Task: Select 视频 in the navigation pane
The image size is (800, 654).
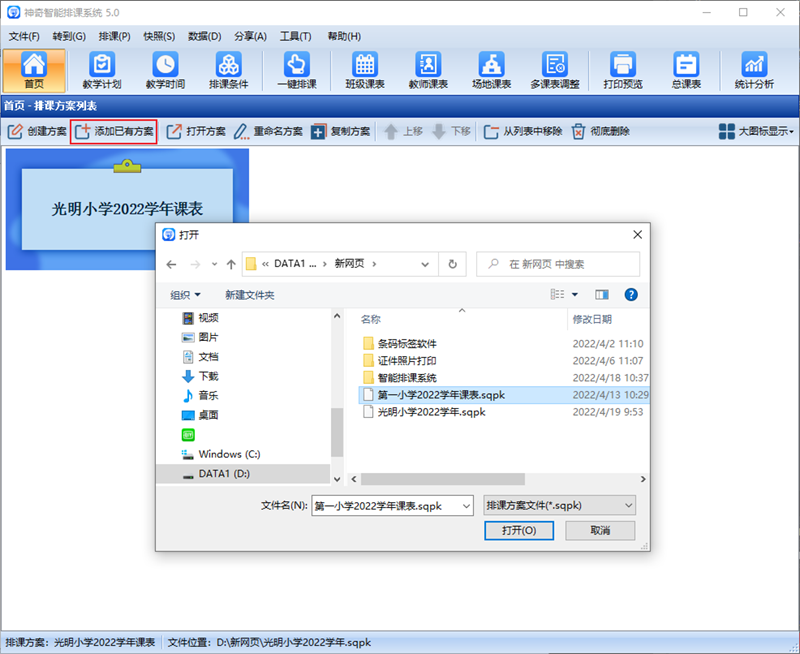Action: [200, 318]
